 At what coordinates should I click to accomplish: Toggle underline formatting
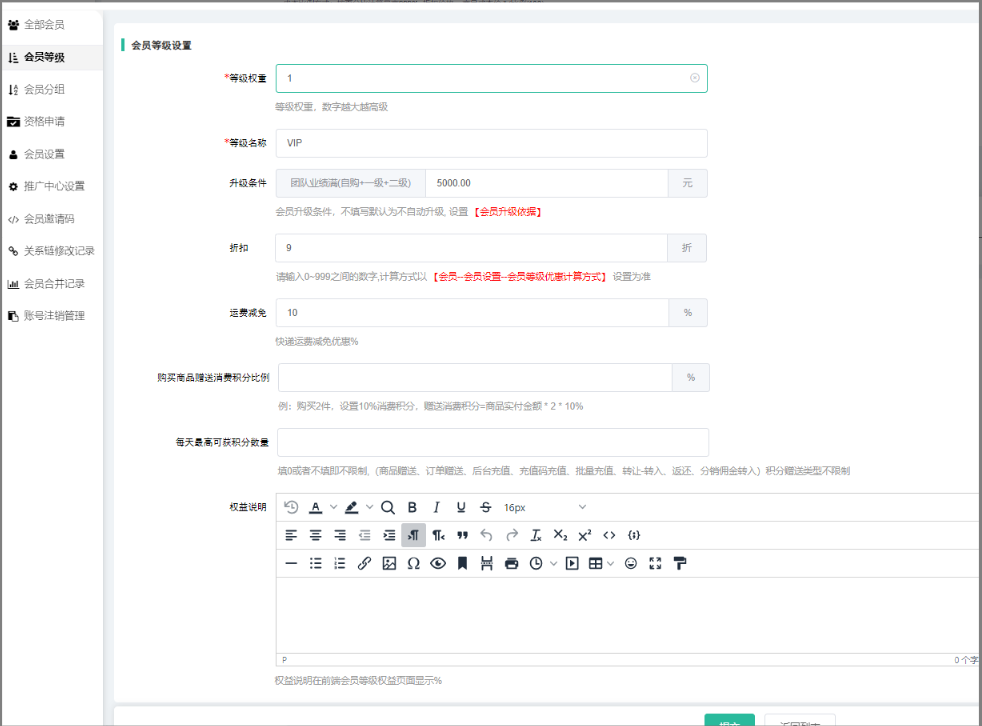pyautogui.click(x=461, y=507)
